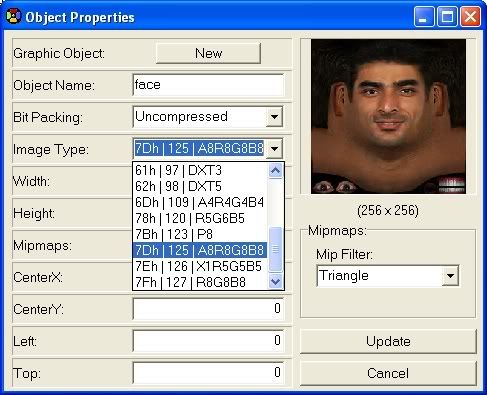Image resolution: width=487 pixels, height=395 pixels.
Task: Collapse the Image Type dropdown arrow
Action: tap(274, 149)
